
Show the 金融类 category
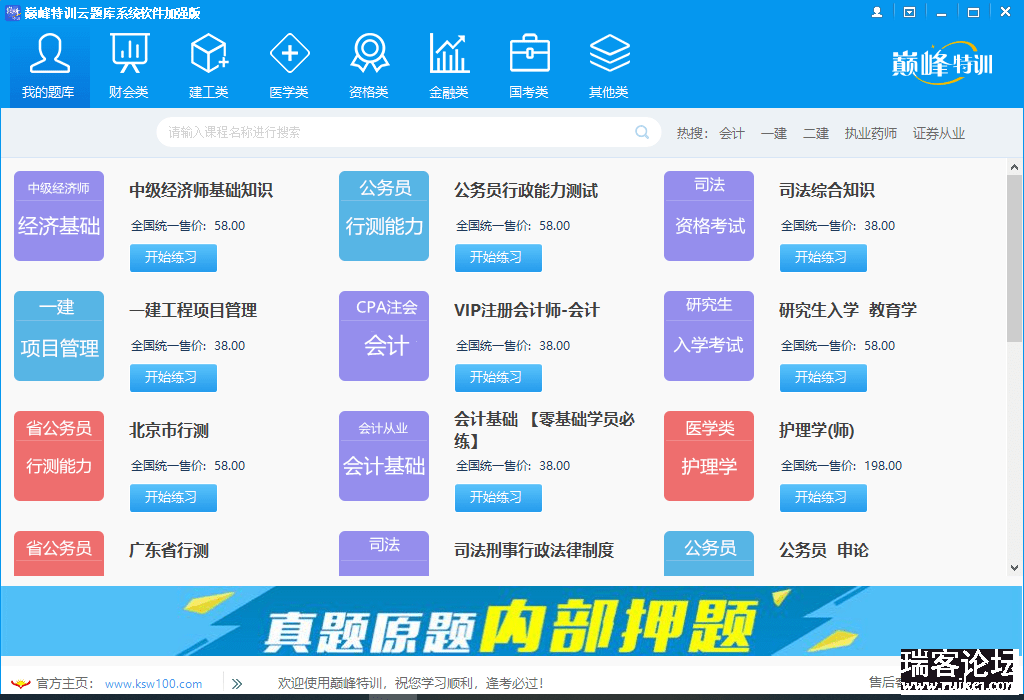tap(449, 66)
